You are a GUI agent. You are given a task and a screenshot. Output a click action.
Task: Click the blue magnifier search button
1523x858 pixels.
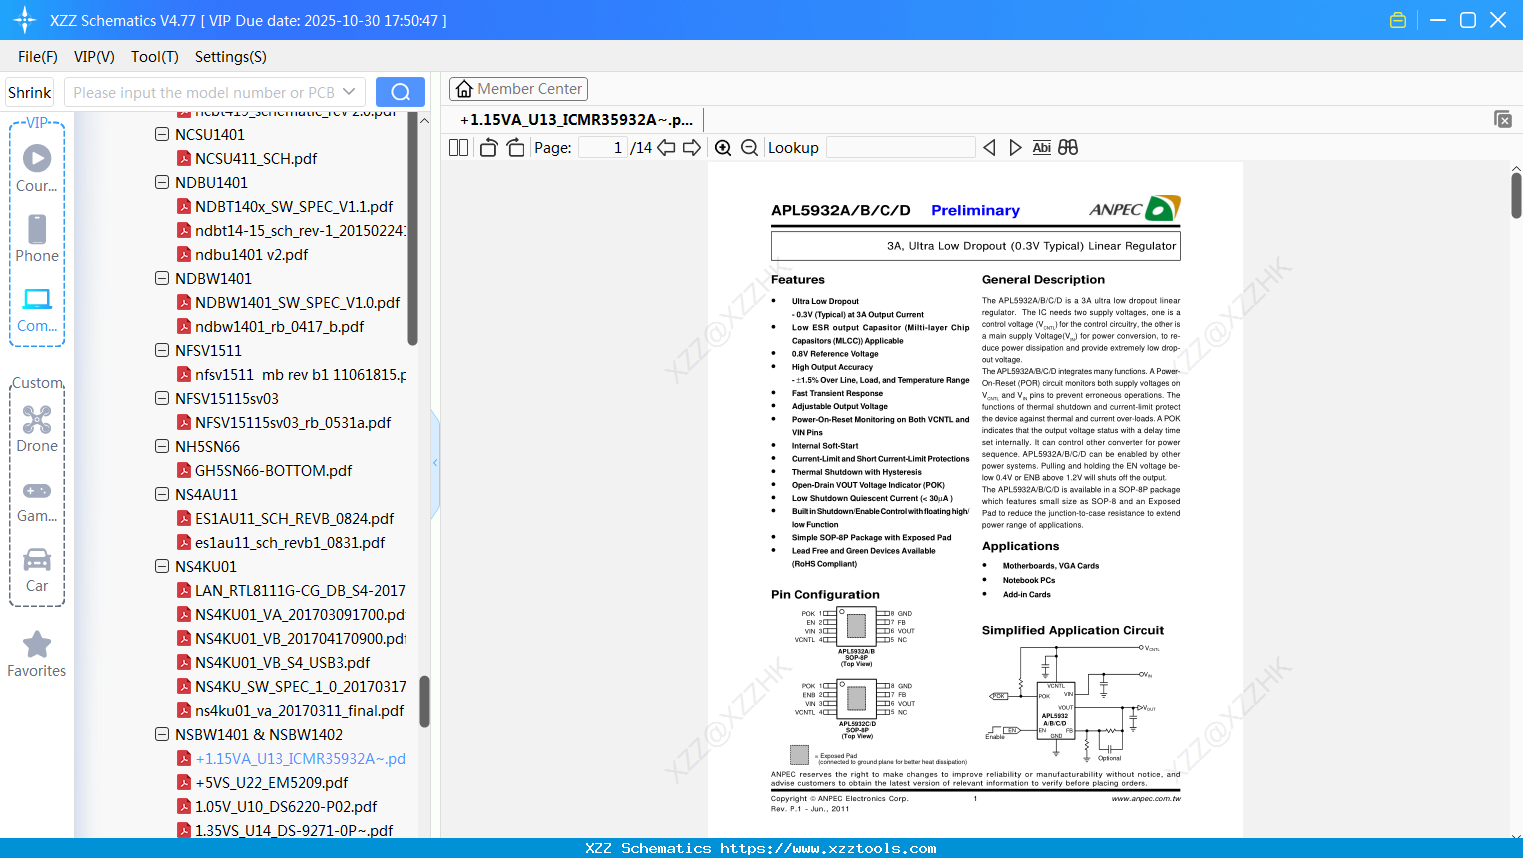[x=400, y=92]
